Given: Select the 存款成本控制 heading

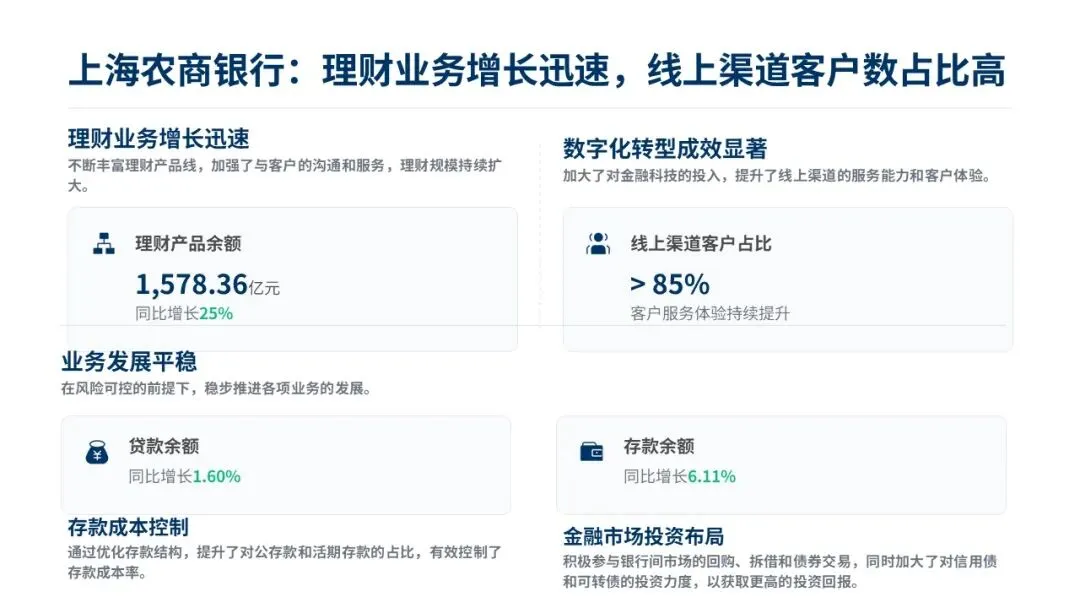Looking at the screenshot, I should (128, 527).
